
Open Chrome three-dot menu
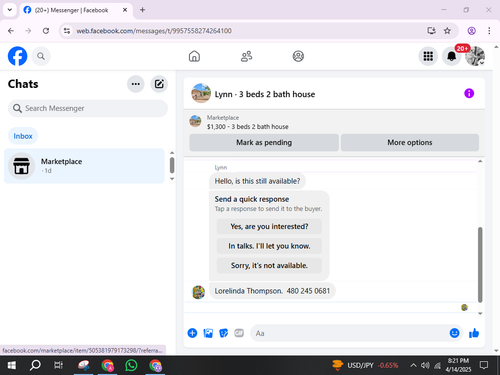489,31
